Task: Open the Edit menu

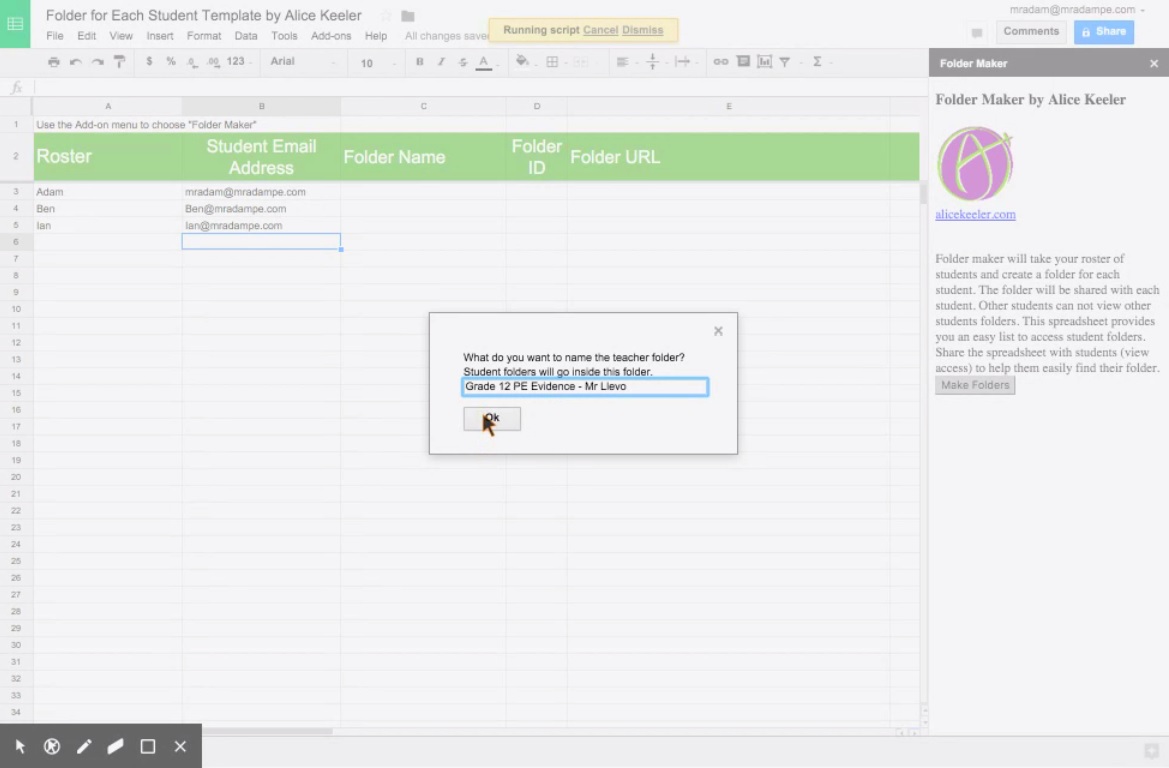Action: pos(86,36)
